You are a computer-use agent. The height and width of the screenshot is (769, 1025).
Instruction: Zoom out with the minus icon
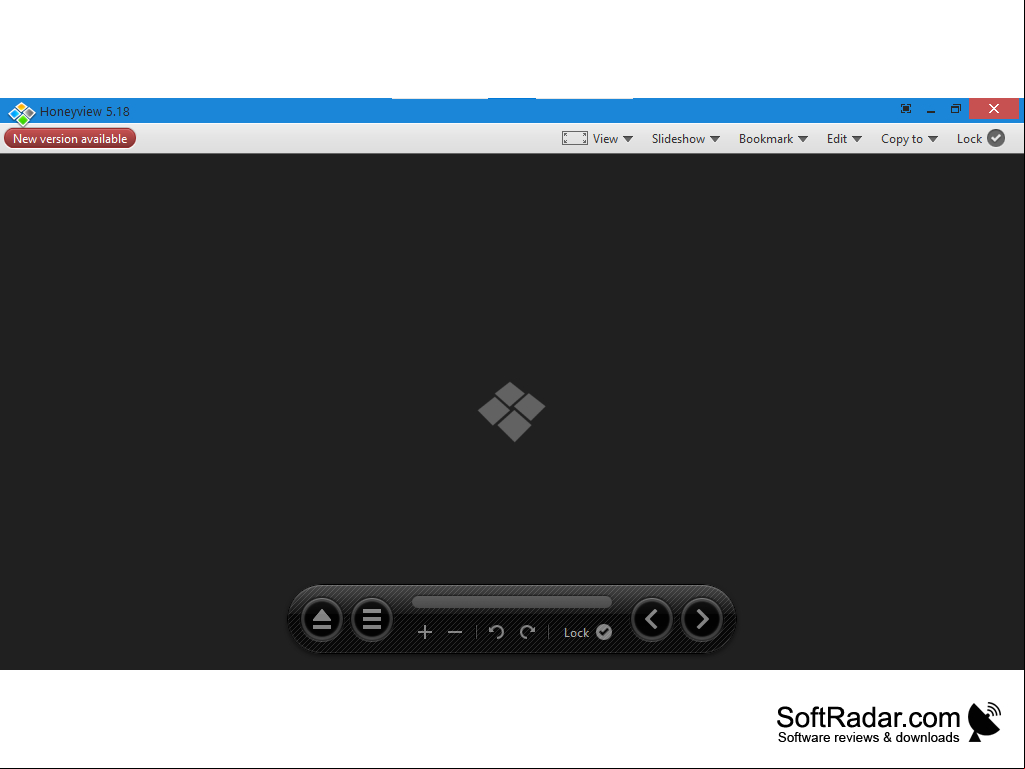point(455,632)
